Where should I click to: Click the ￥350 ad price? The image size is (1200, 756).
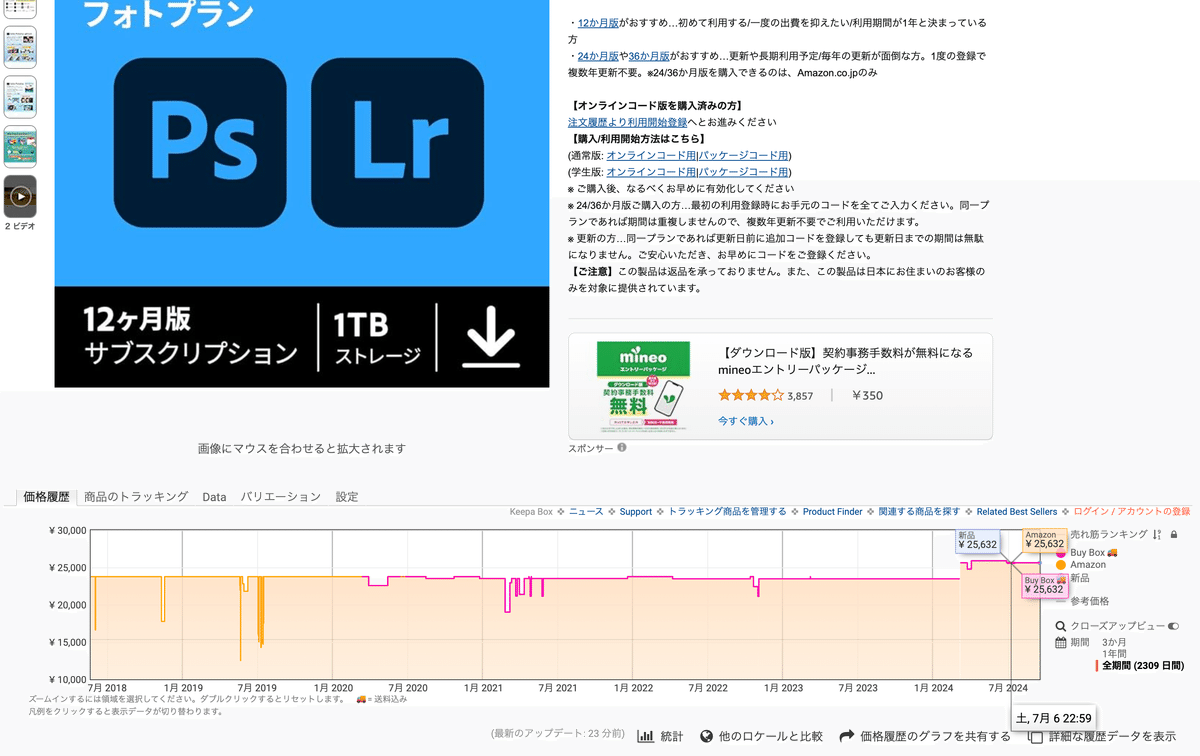point(867,396)
